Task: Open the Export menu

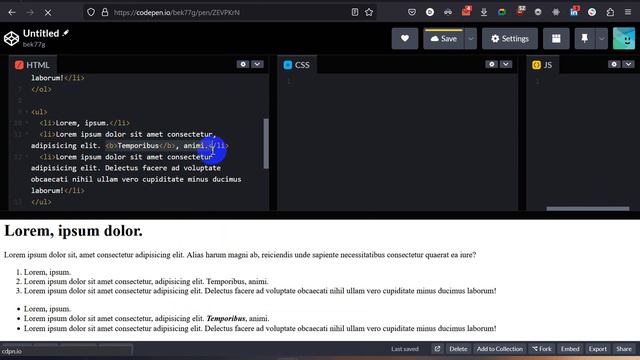Action: point(598,349)
